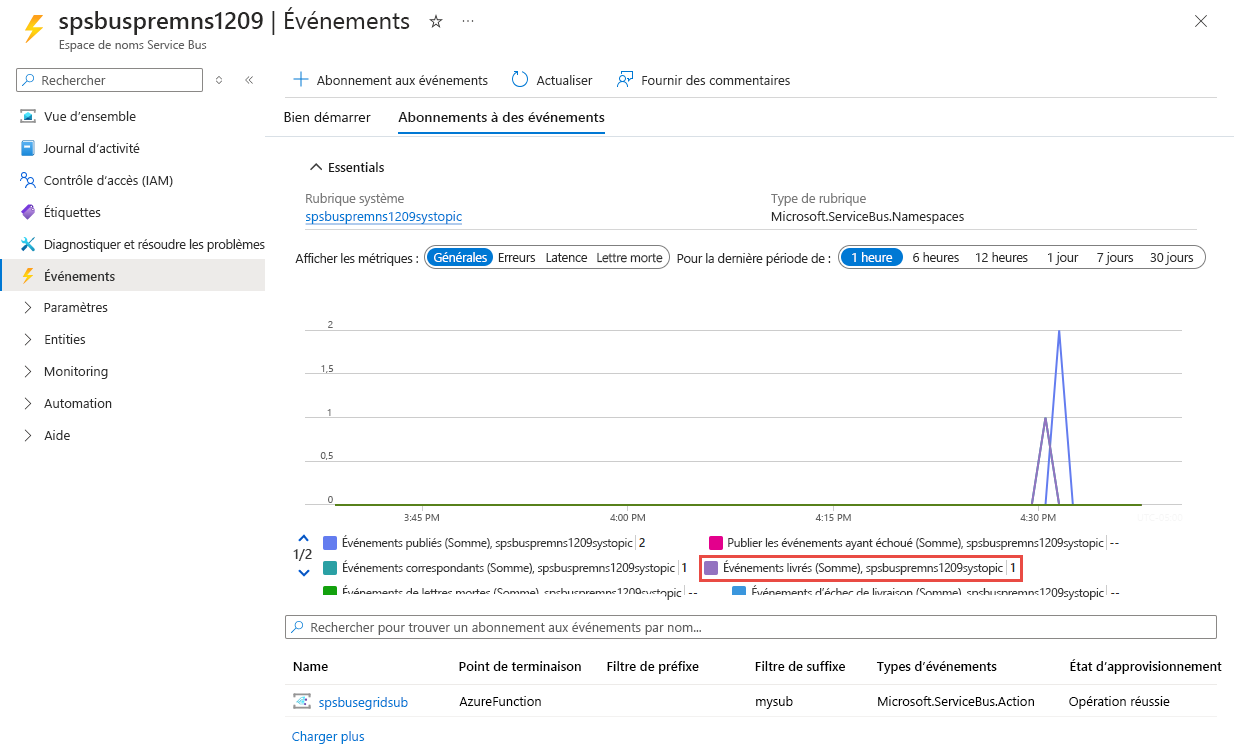Go to next legend page arrow

(304, 573)
